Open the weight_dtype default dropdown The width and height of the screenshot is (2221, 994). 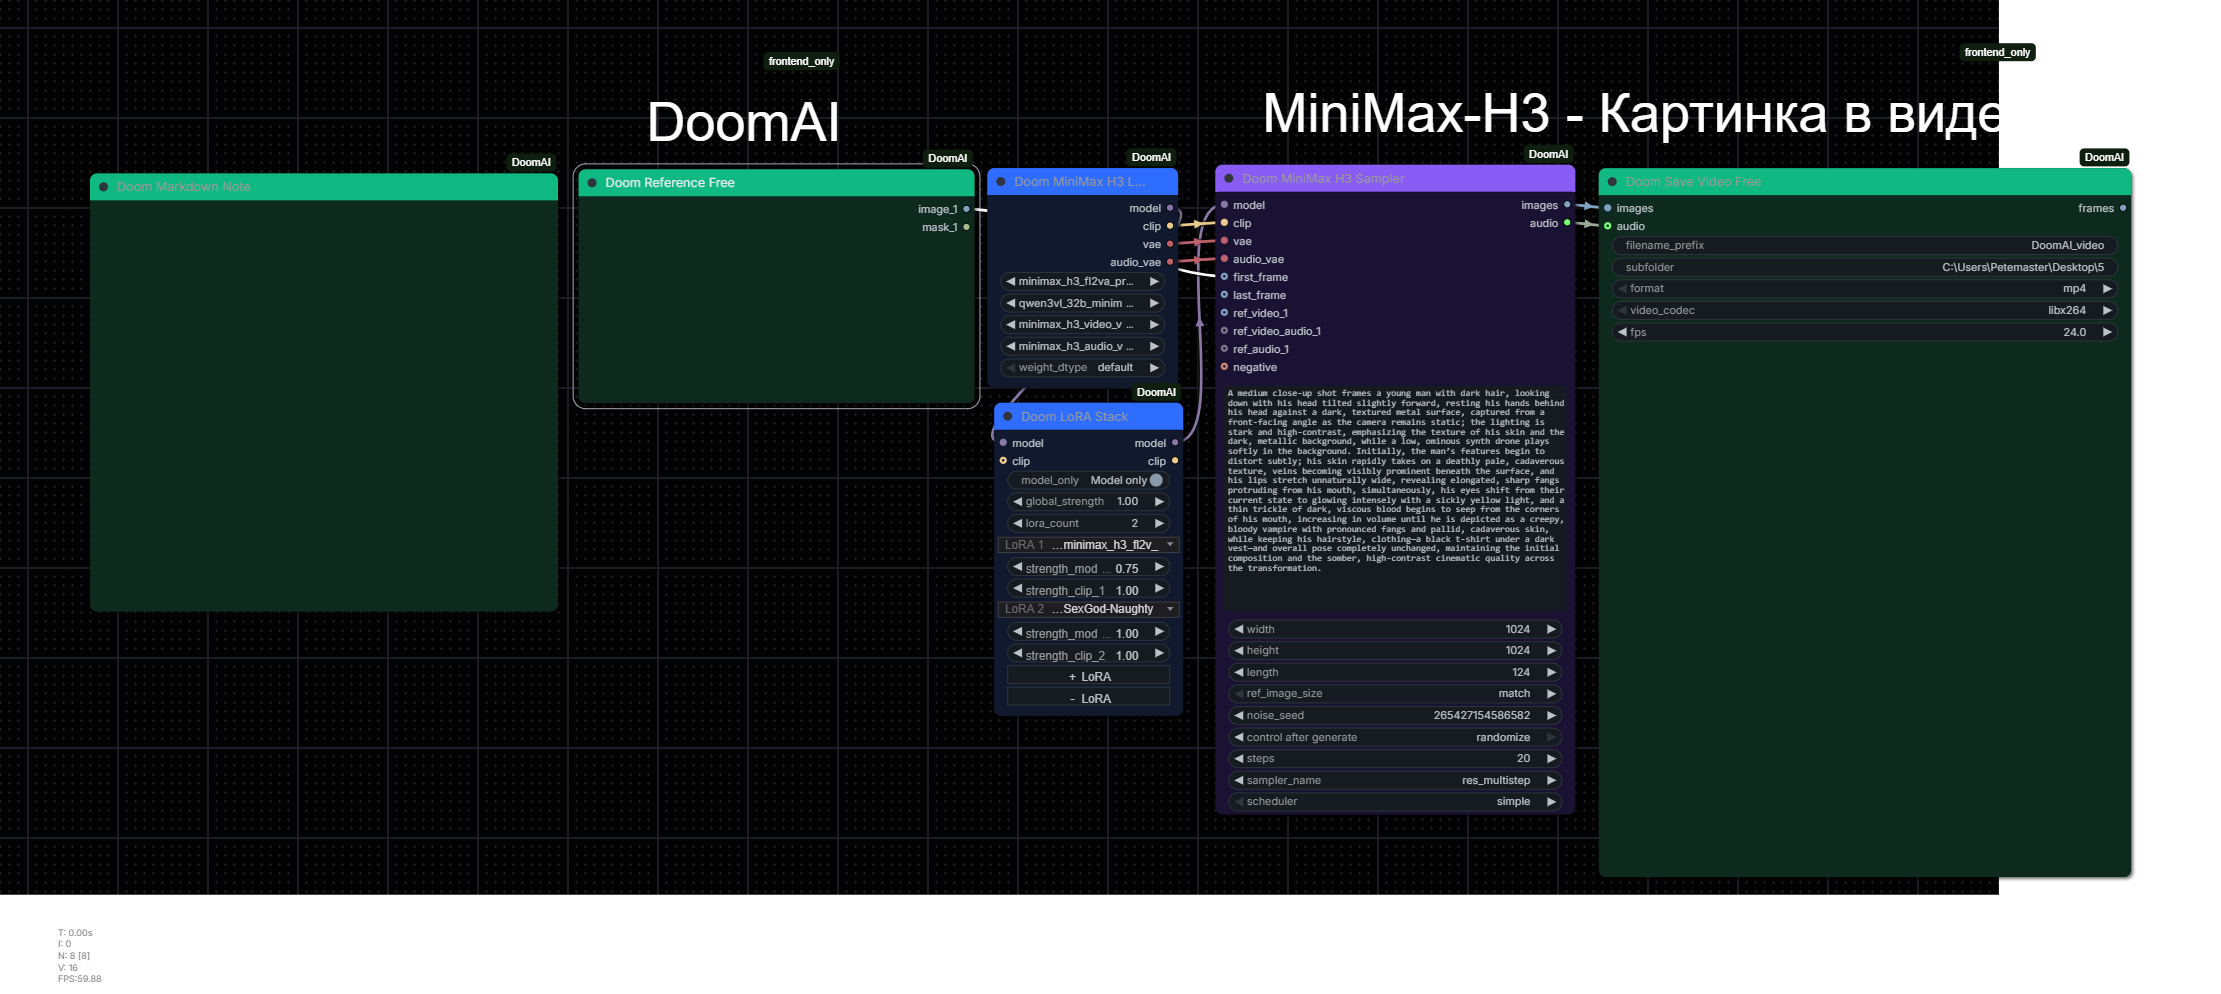tap(1083, 367)
